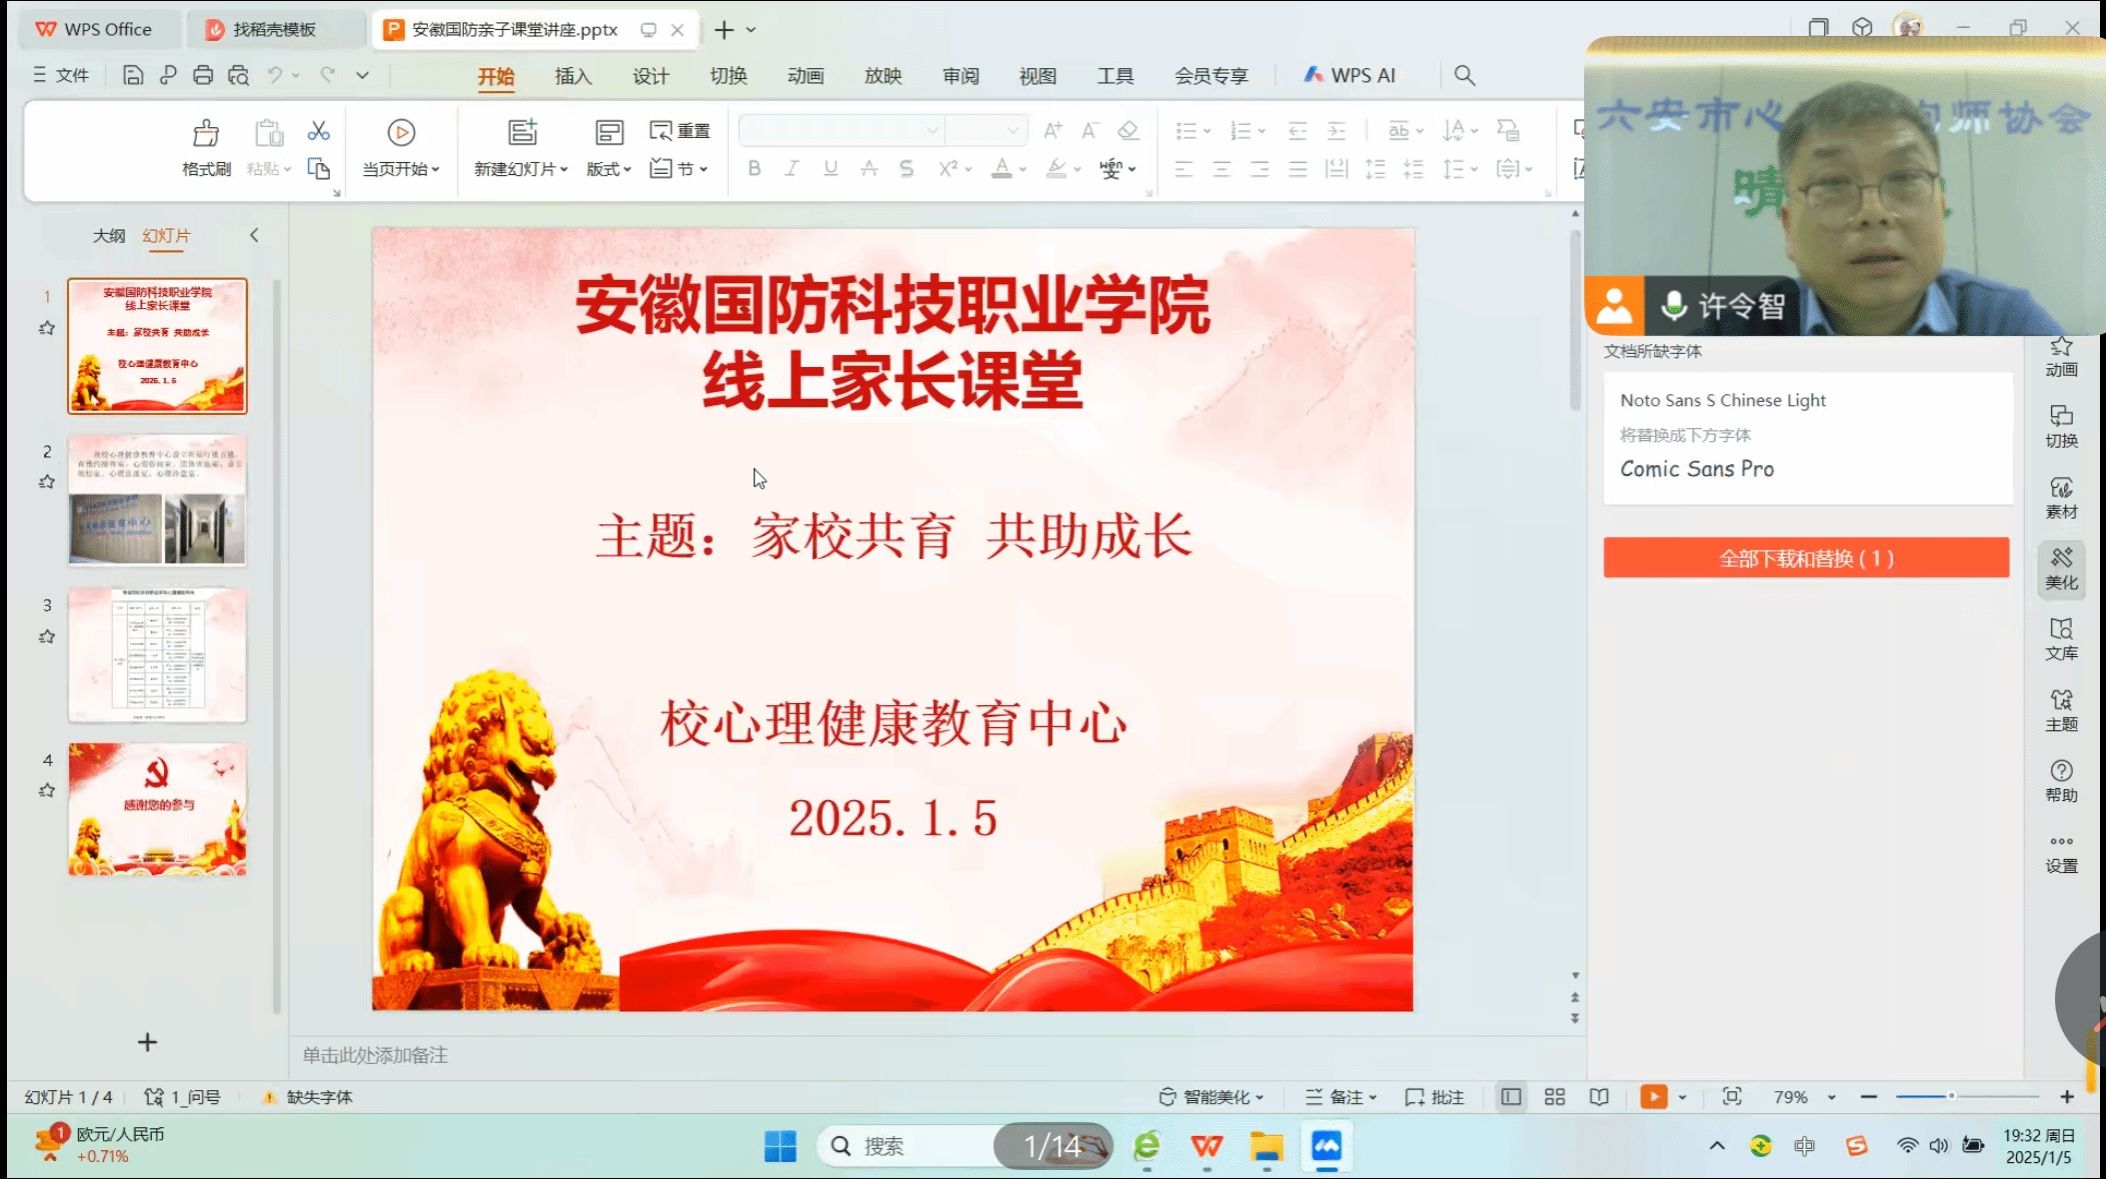Expand the 新建幻灯片 dropdown
The image size is (2106, 1179).
click(x=521, y=169)
